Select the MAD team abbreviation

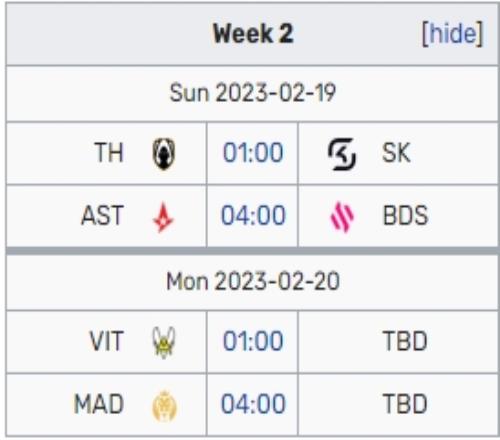point(99,404)
